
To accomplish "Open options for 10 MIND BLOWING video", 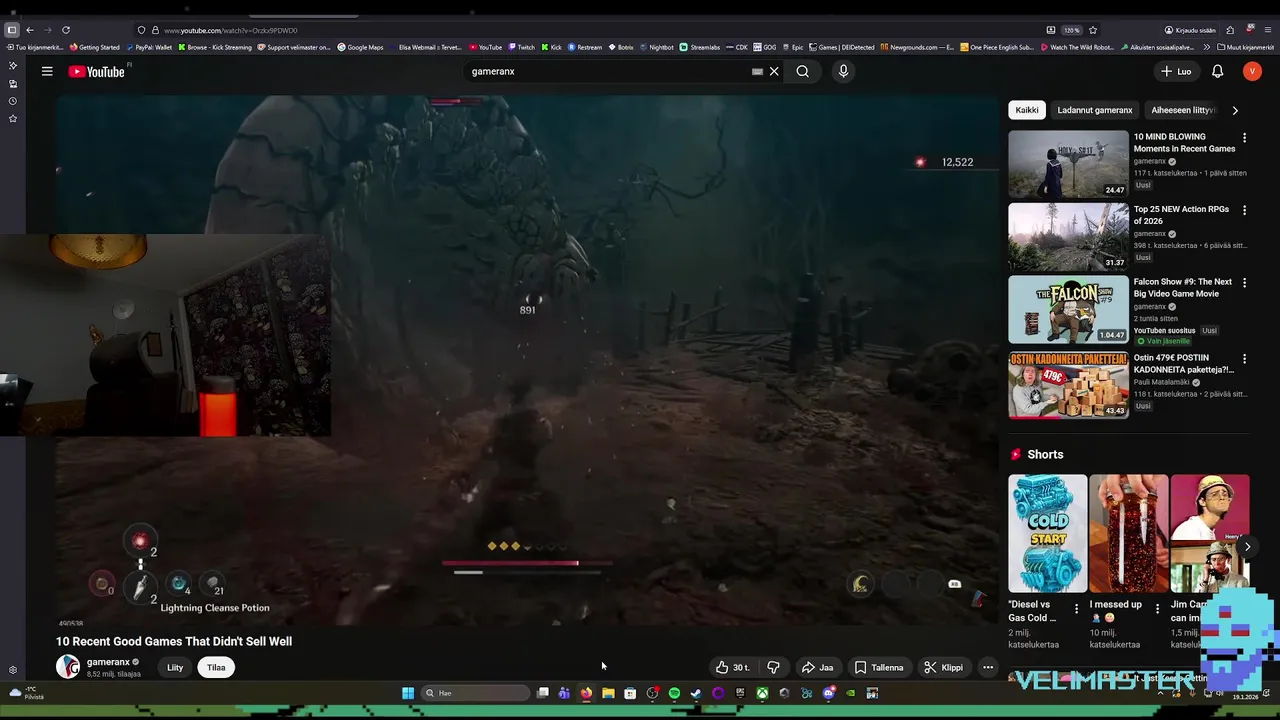I will click(x=1244, y=137).
